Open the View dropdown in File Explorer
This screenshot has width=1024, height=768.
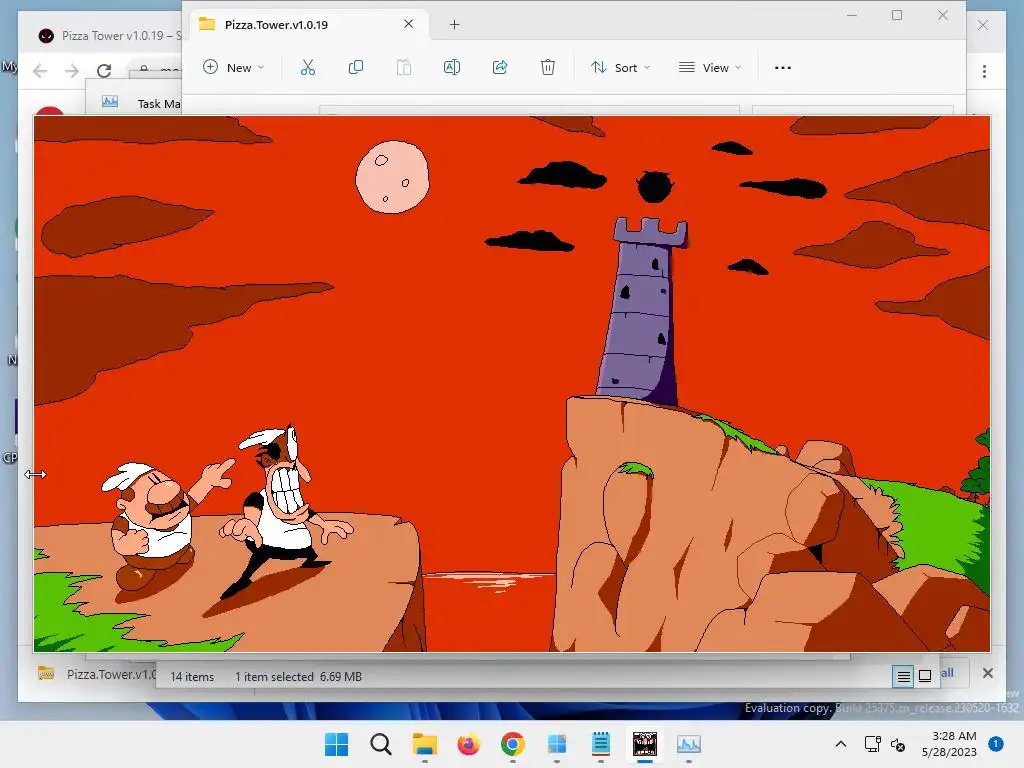point(710,67)
